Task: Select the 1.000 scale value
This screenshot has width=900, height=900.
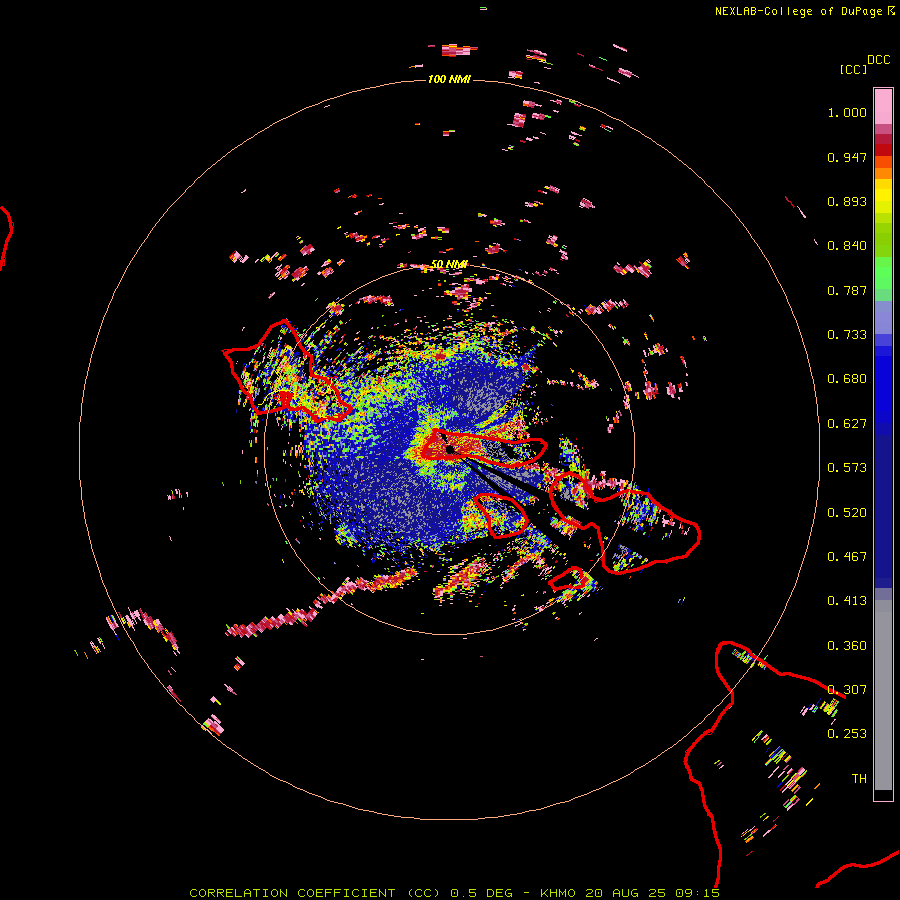Action: [x=847, y=112]
